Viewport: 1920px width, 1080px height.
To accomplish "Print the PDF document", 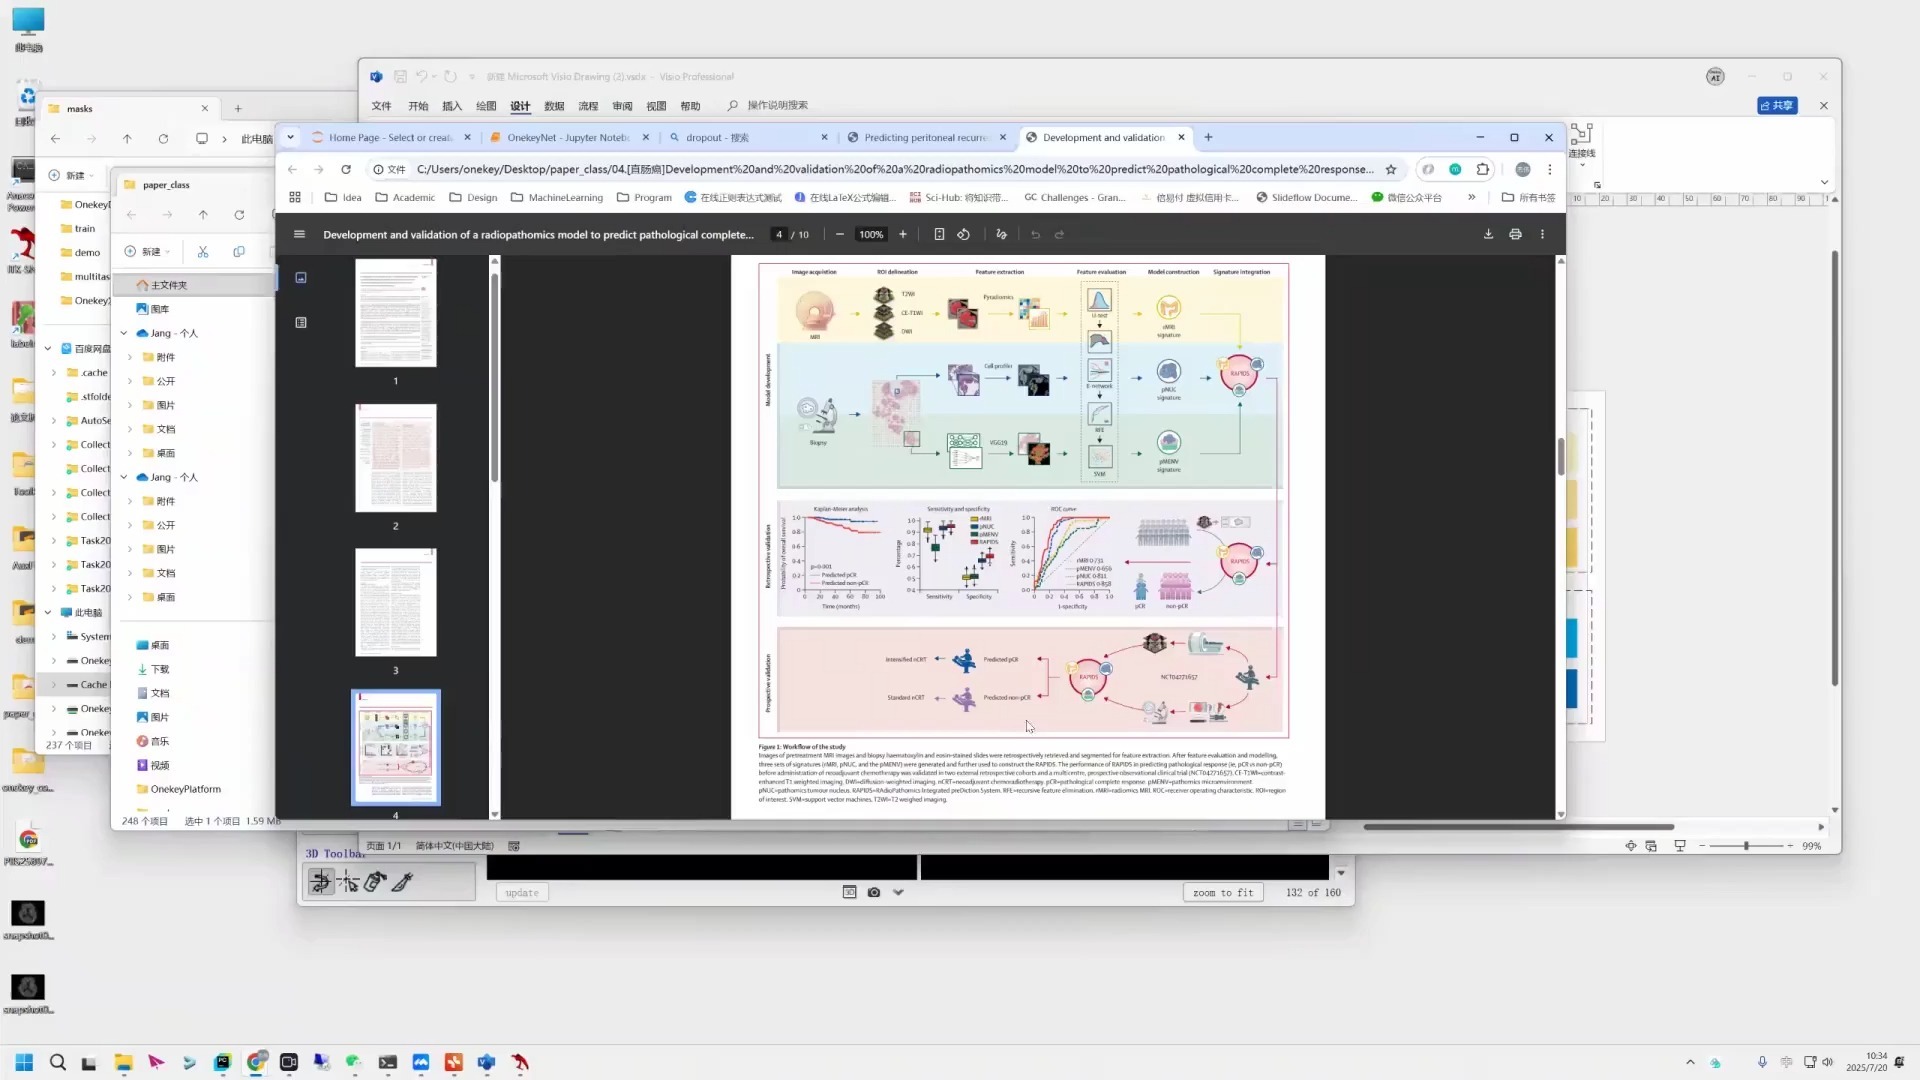I will [x=1516, y=234].
